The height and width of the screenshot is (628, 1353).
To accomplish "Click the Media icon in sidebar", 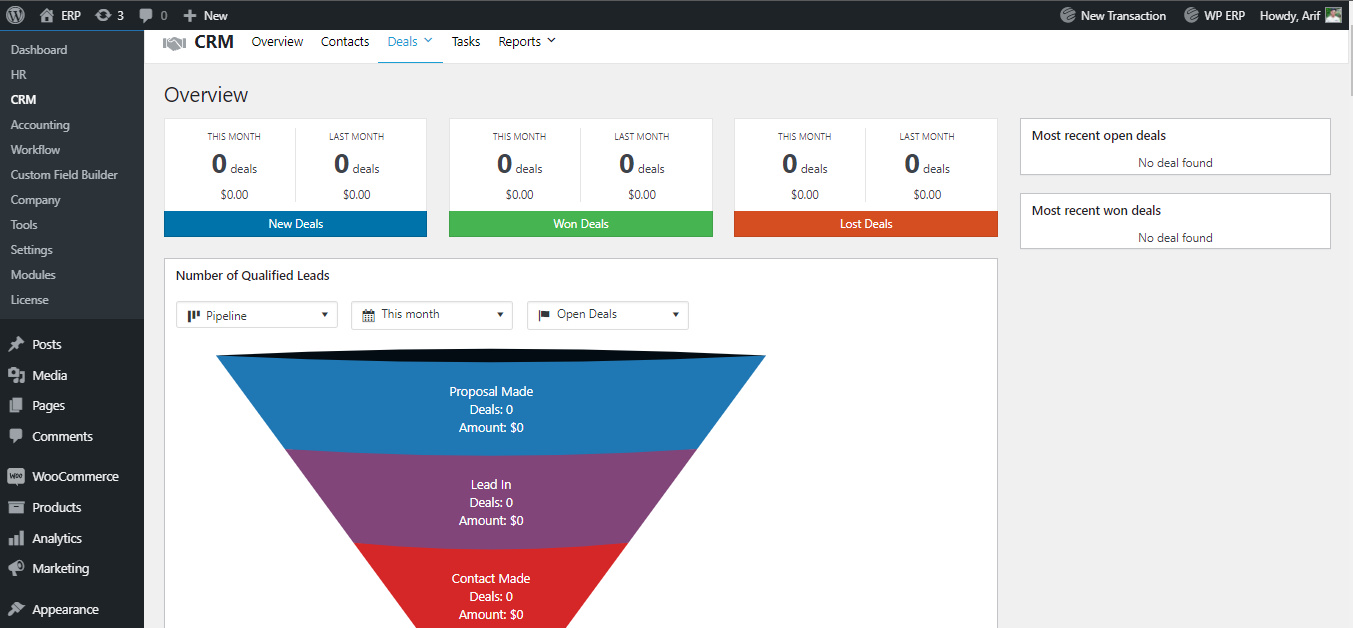I will point(16,375).
